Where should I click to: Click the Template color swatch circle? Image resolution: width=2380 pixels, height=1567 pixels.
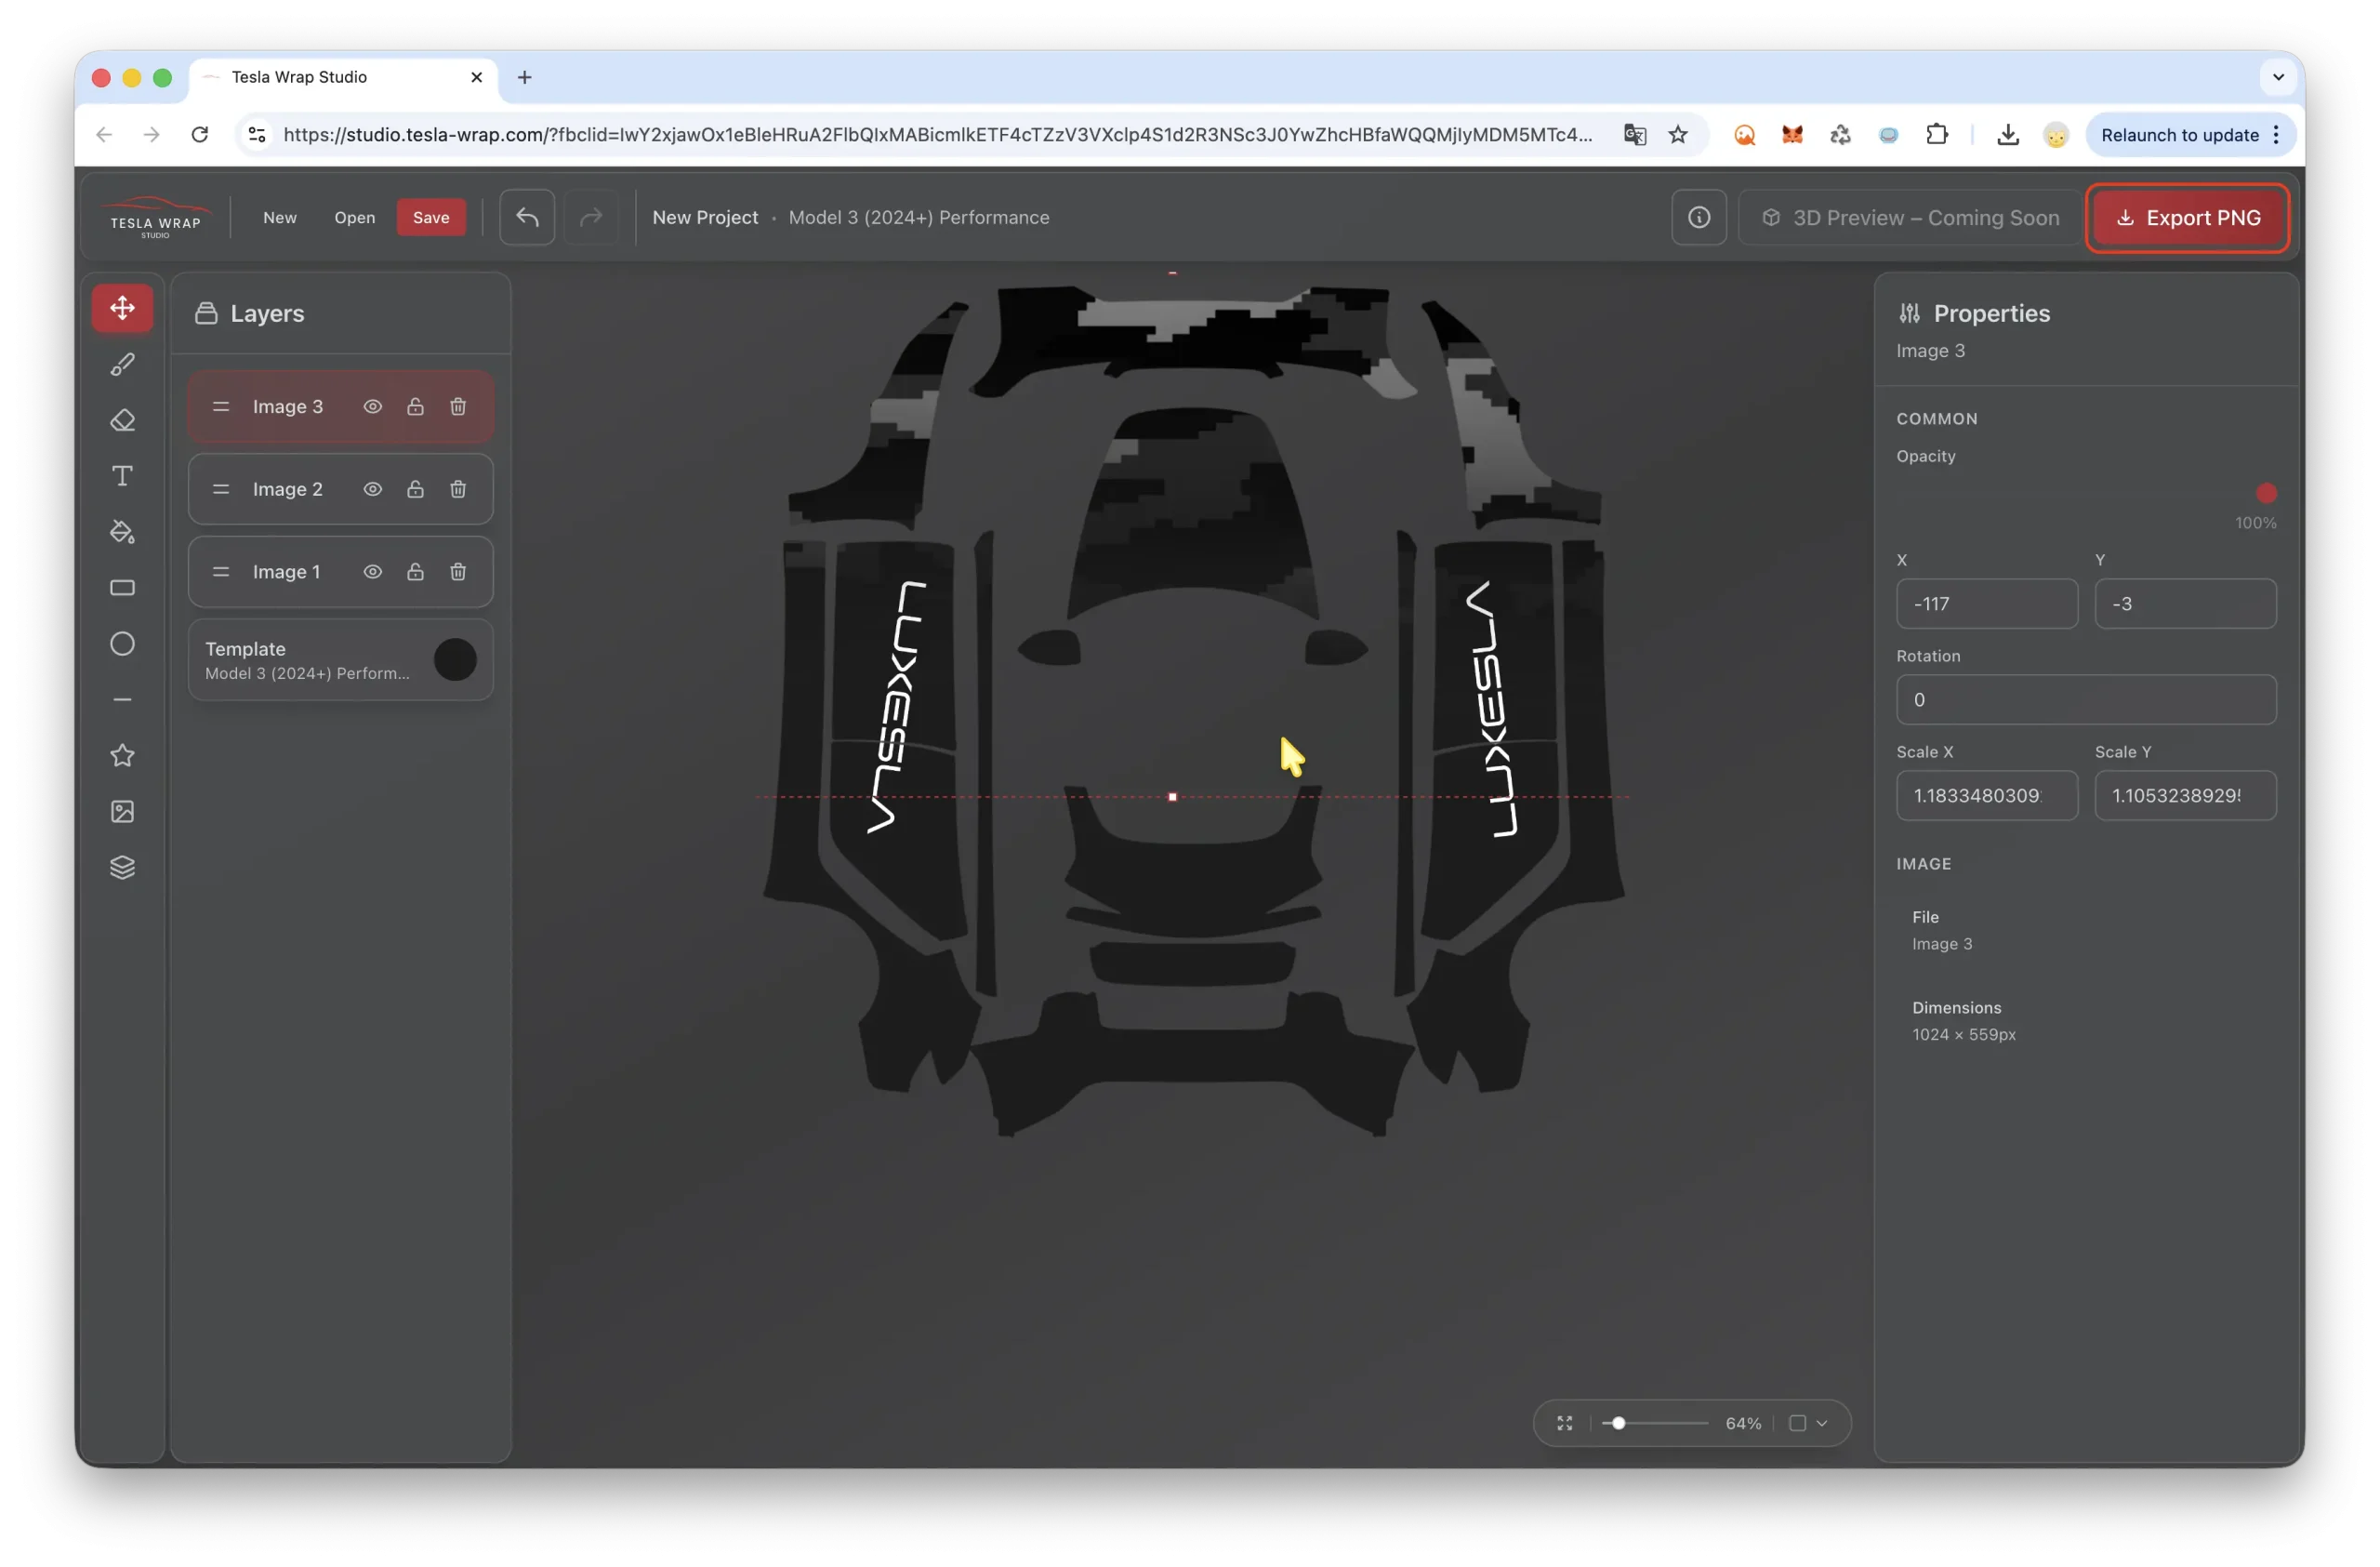(x=455, y=660)
